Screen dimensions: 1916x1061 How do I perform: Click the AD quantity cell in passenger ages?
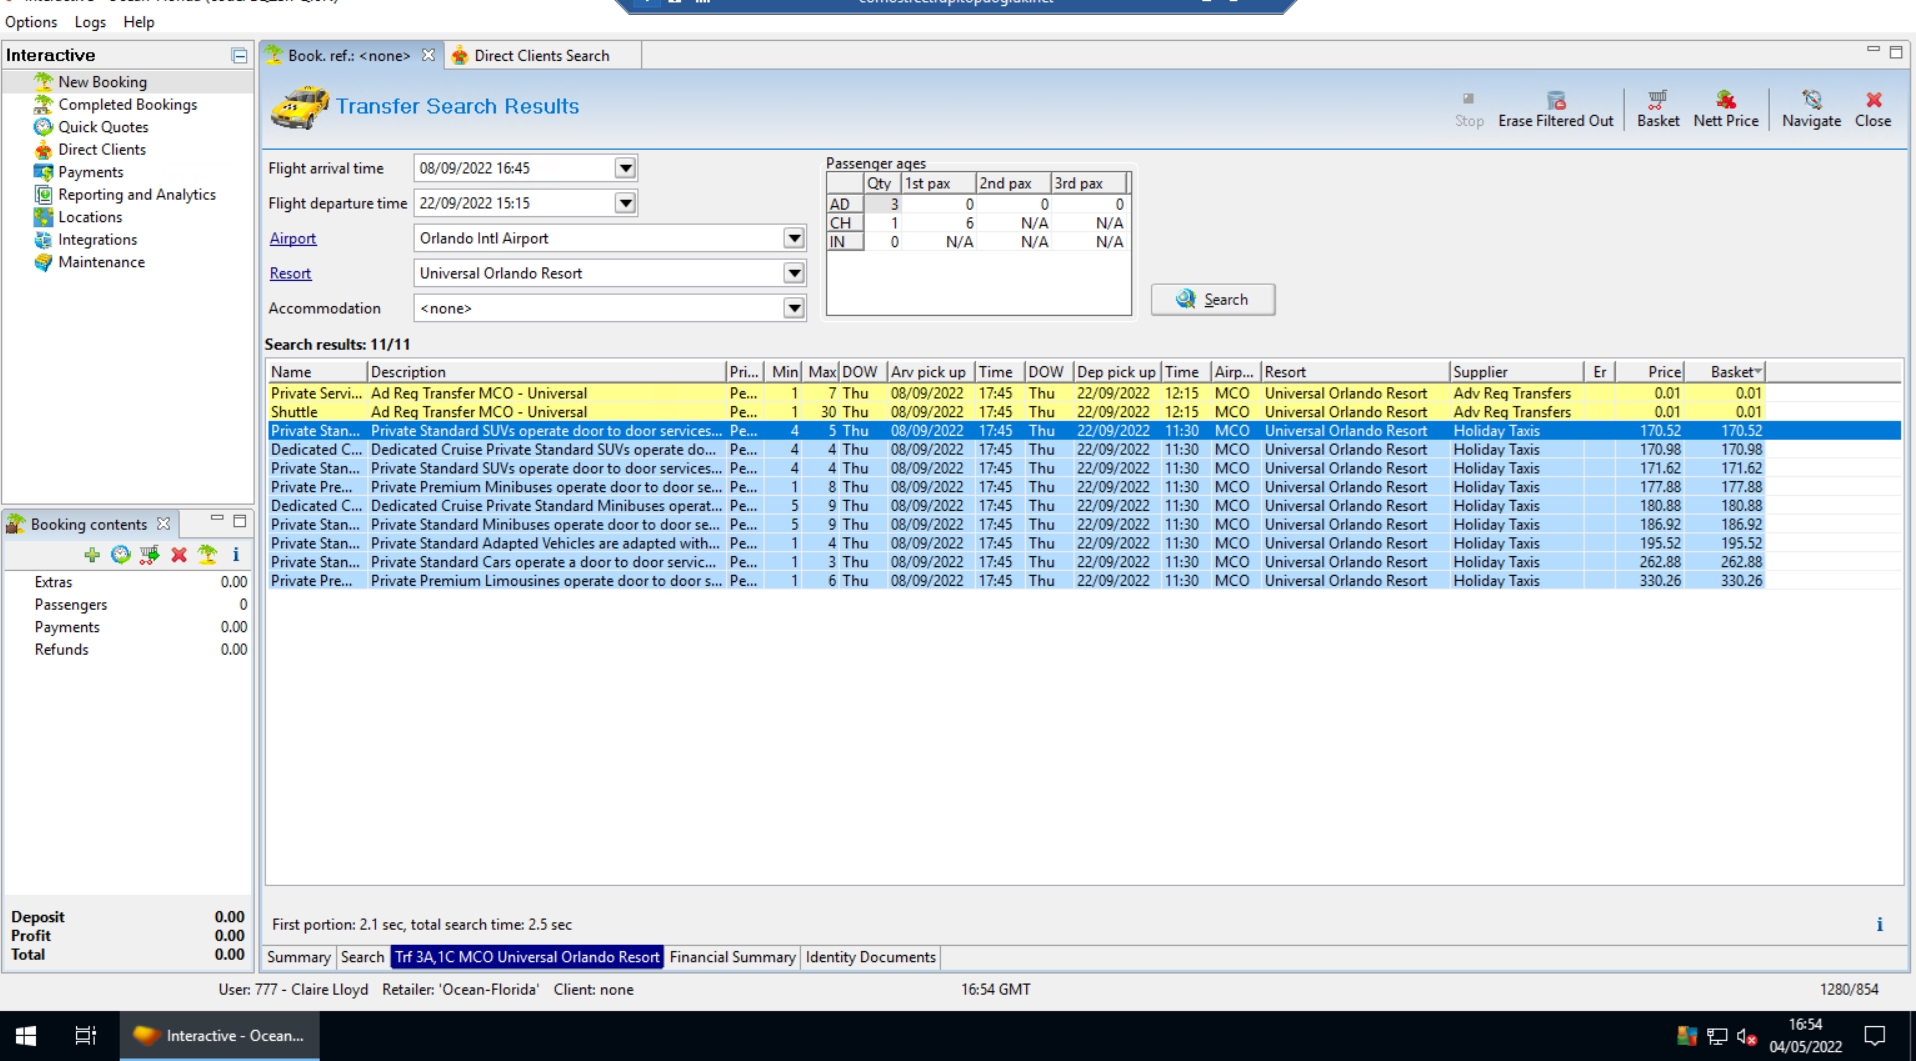point(882,204)
